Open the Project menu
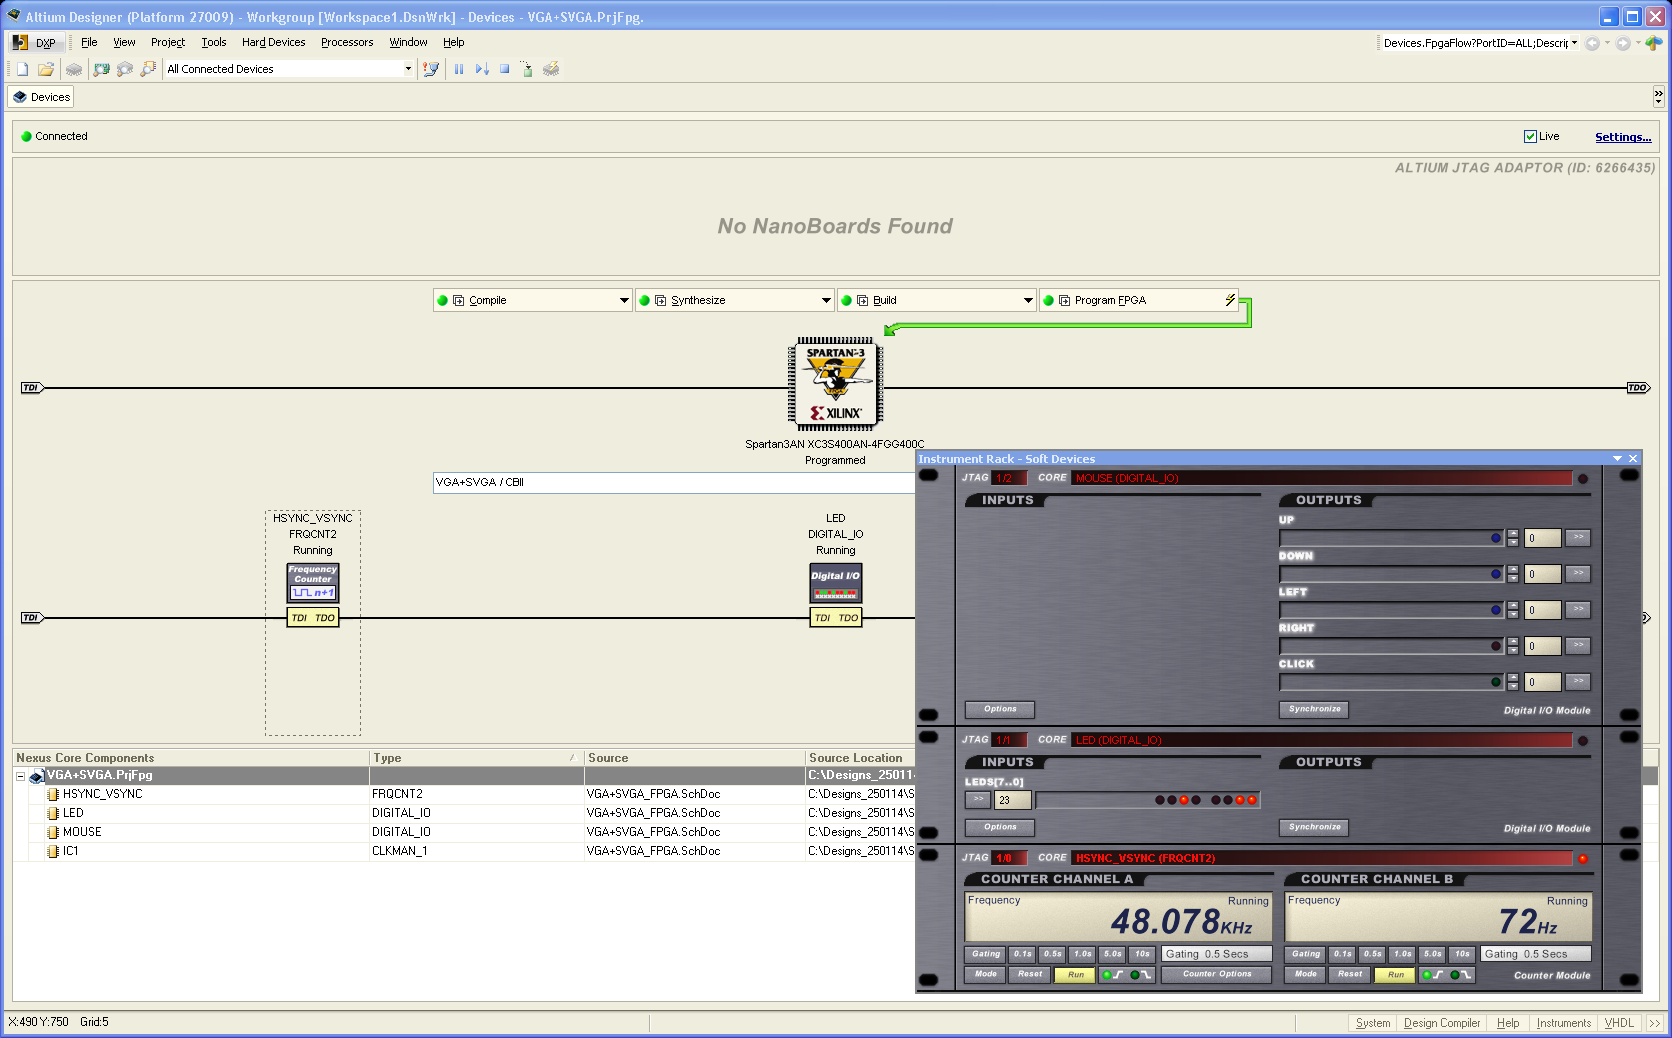Screen dimensions: 1672x1038 (x=168, y=43)
